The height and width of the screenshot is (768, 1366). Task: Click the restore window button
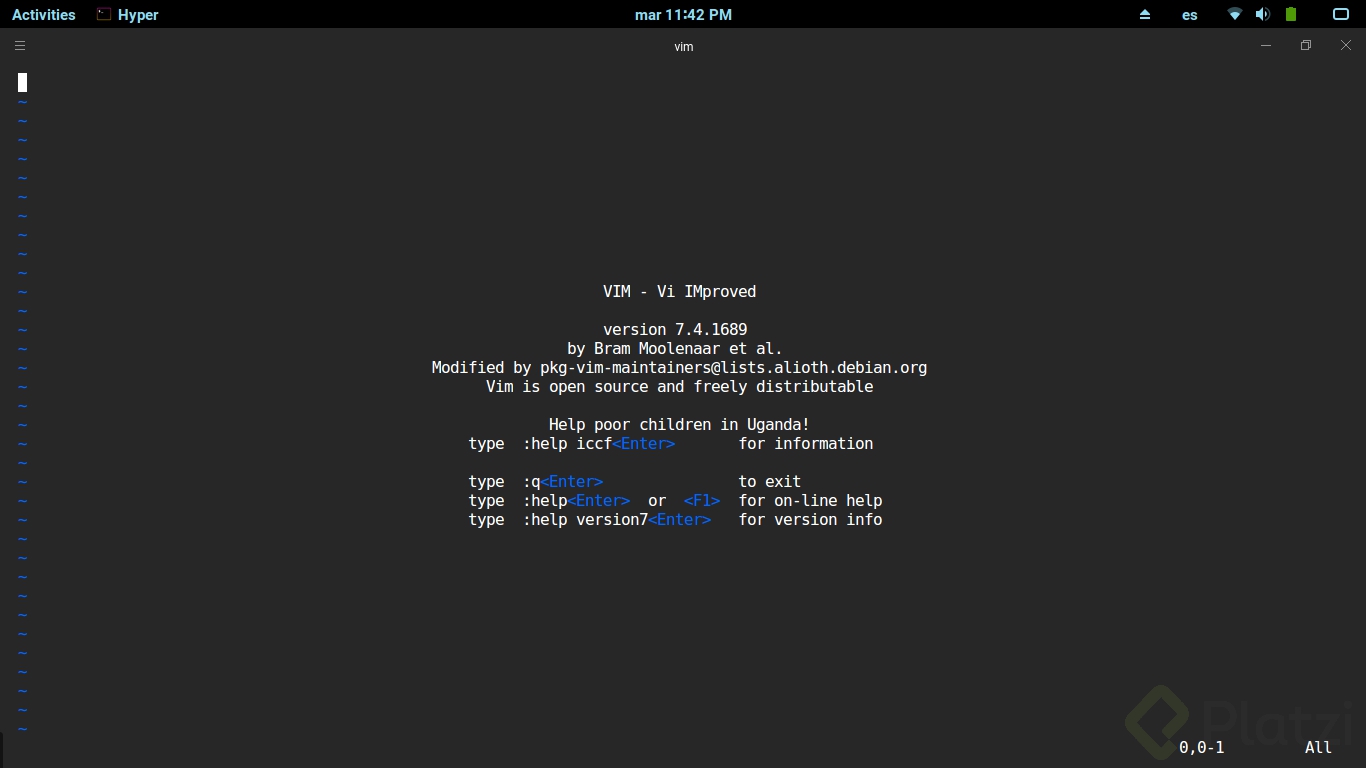click(1305, 45)
